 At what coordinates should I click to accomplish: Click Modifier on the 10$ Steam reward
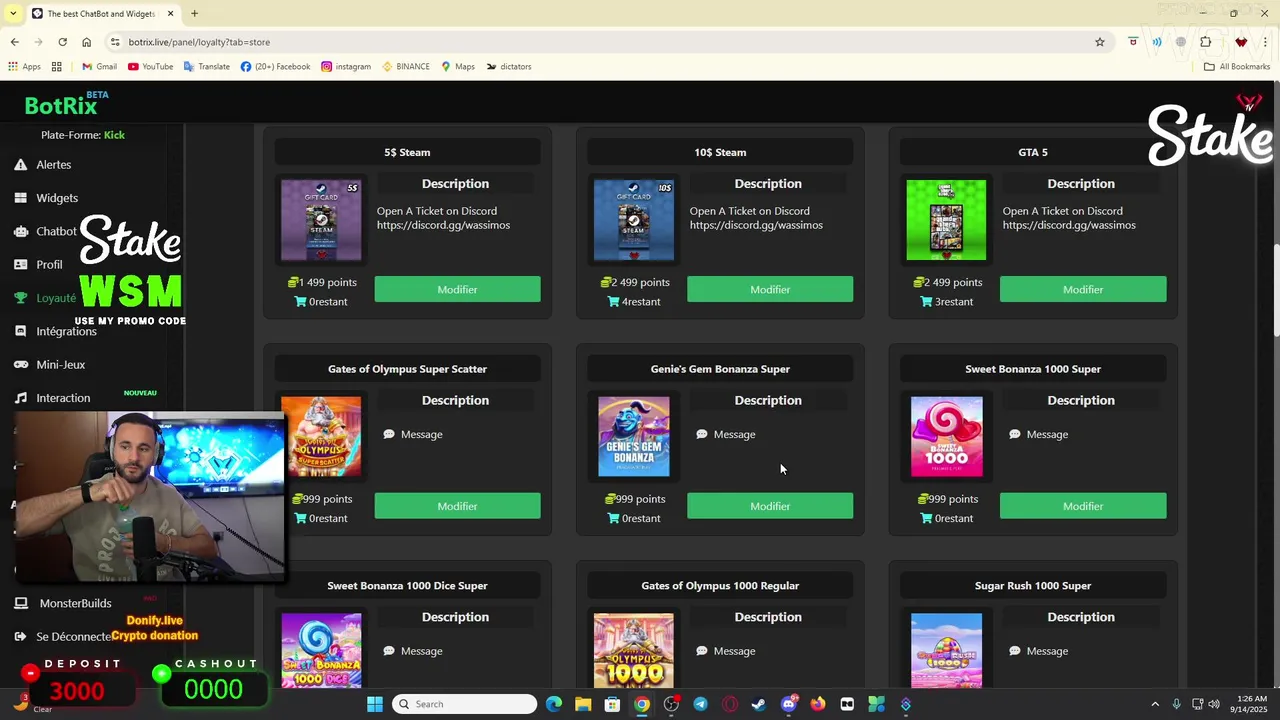click(770, 289)
